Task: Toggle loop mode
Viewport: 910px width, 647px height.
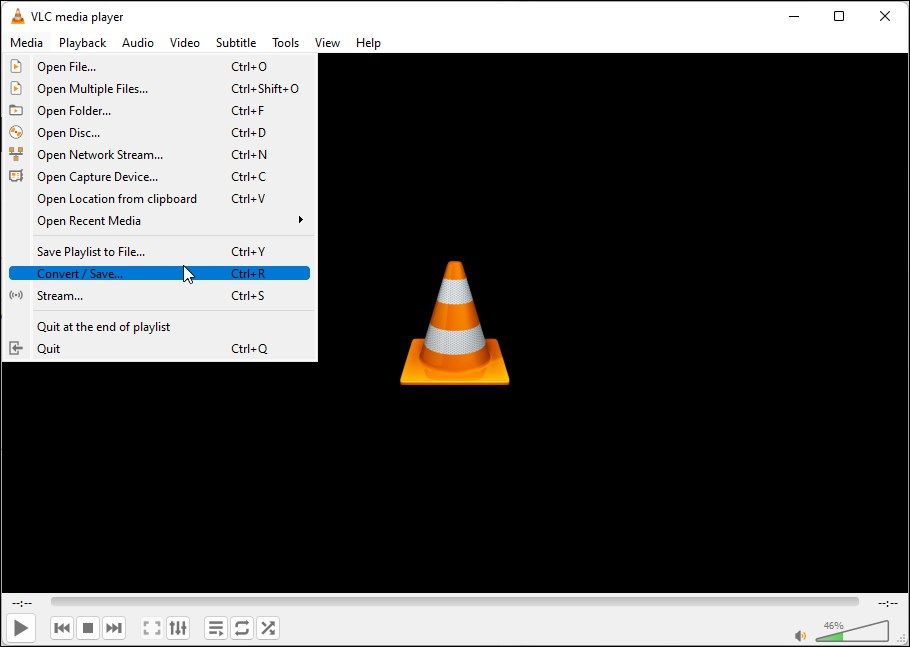Action: (242, 628)
